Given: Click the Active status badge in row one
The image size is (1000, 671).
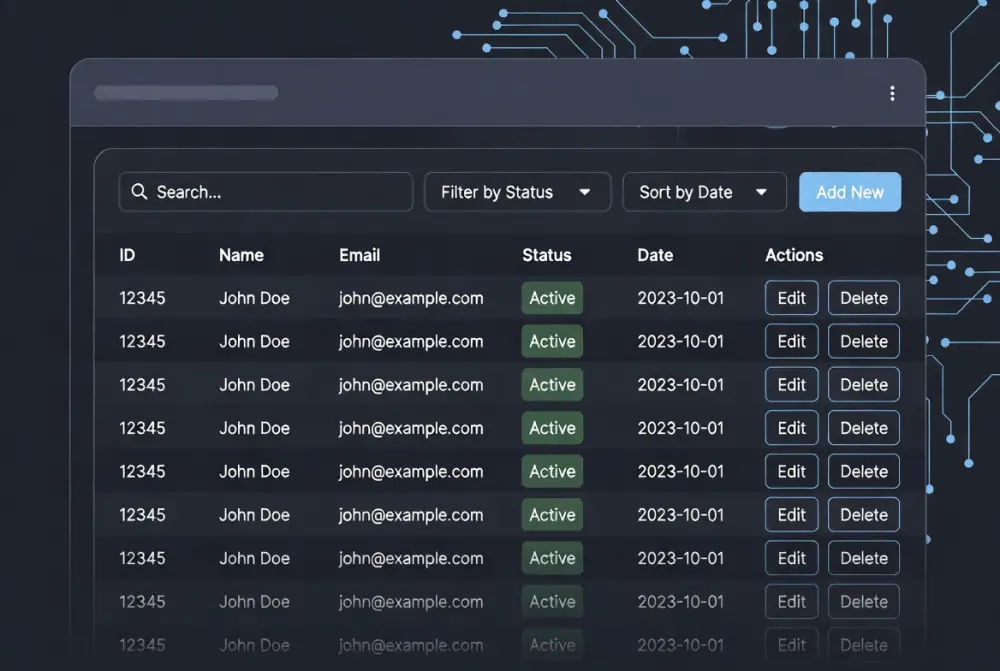Looking at the screenshot, I should coord(552,297).
